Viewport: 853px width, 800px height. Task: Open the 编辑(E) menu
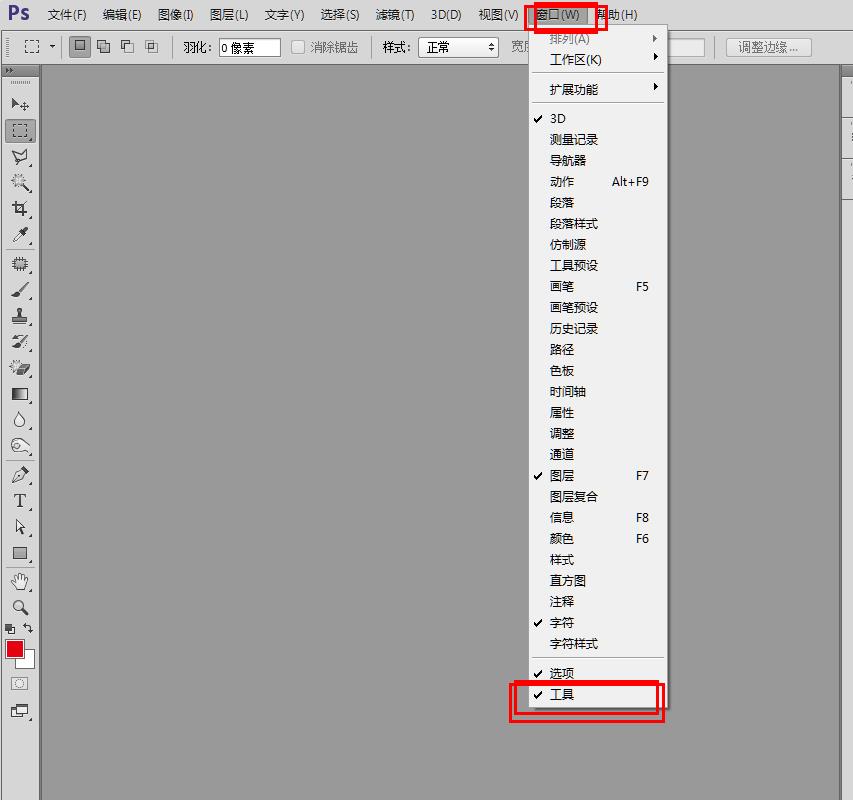click(122, 15)
